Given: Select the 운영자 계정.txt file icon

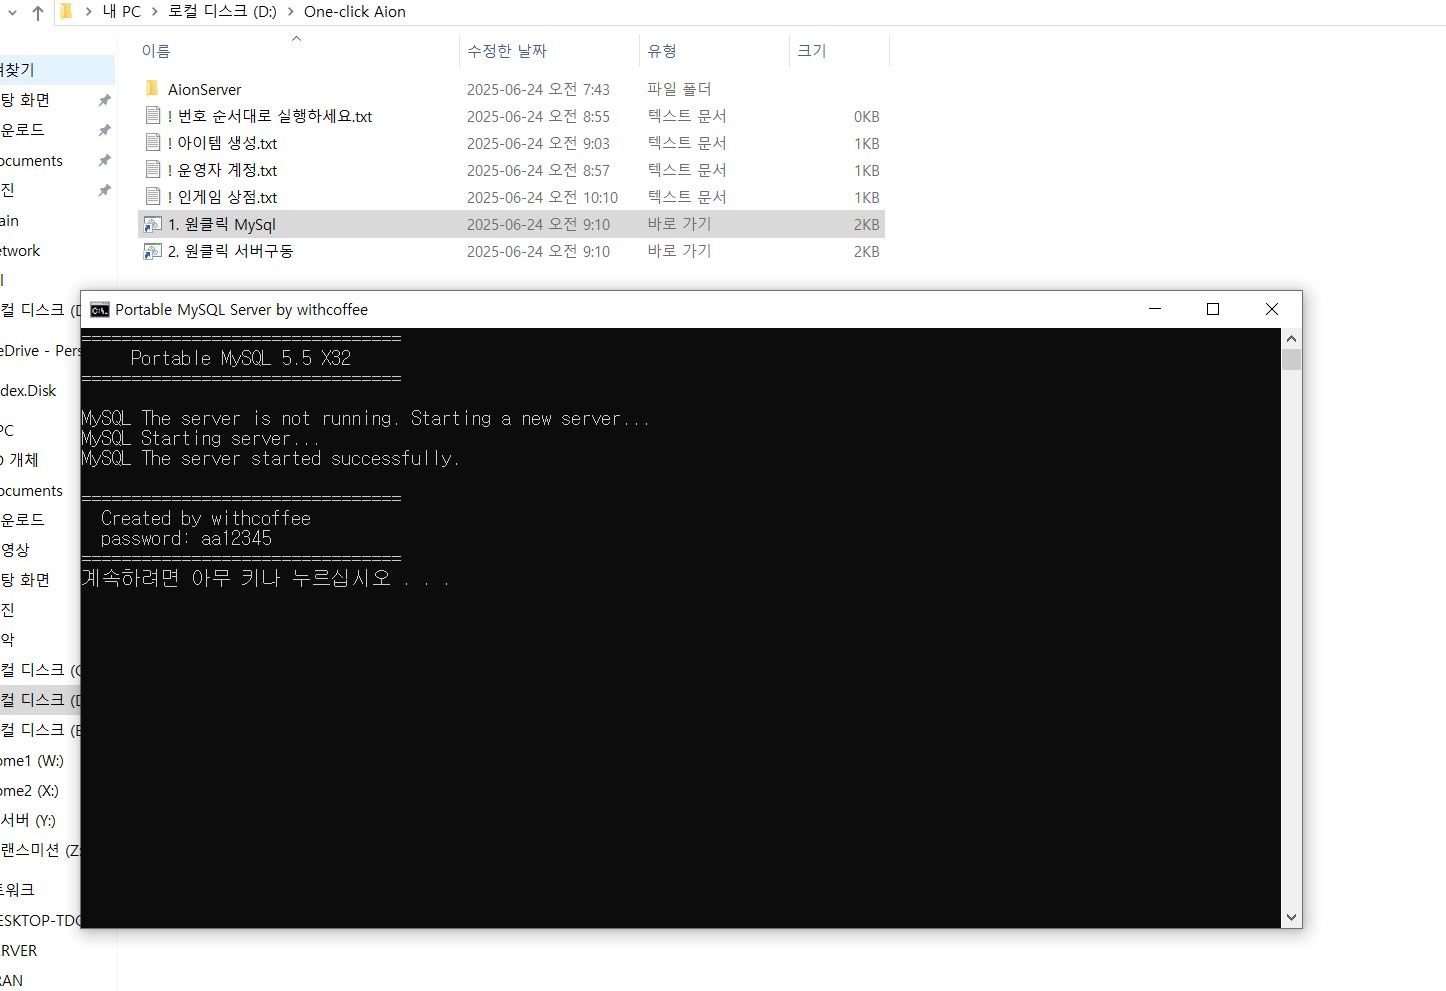Looking at the screenshot, I should [x=152, y=170].
